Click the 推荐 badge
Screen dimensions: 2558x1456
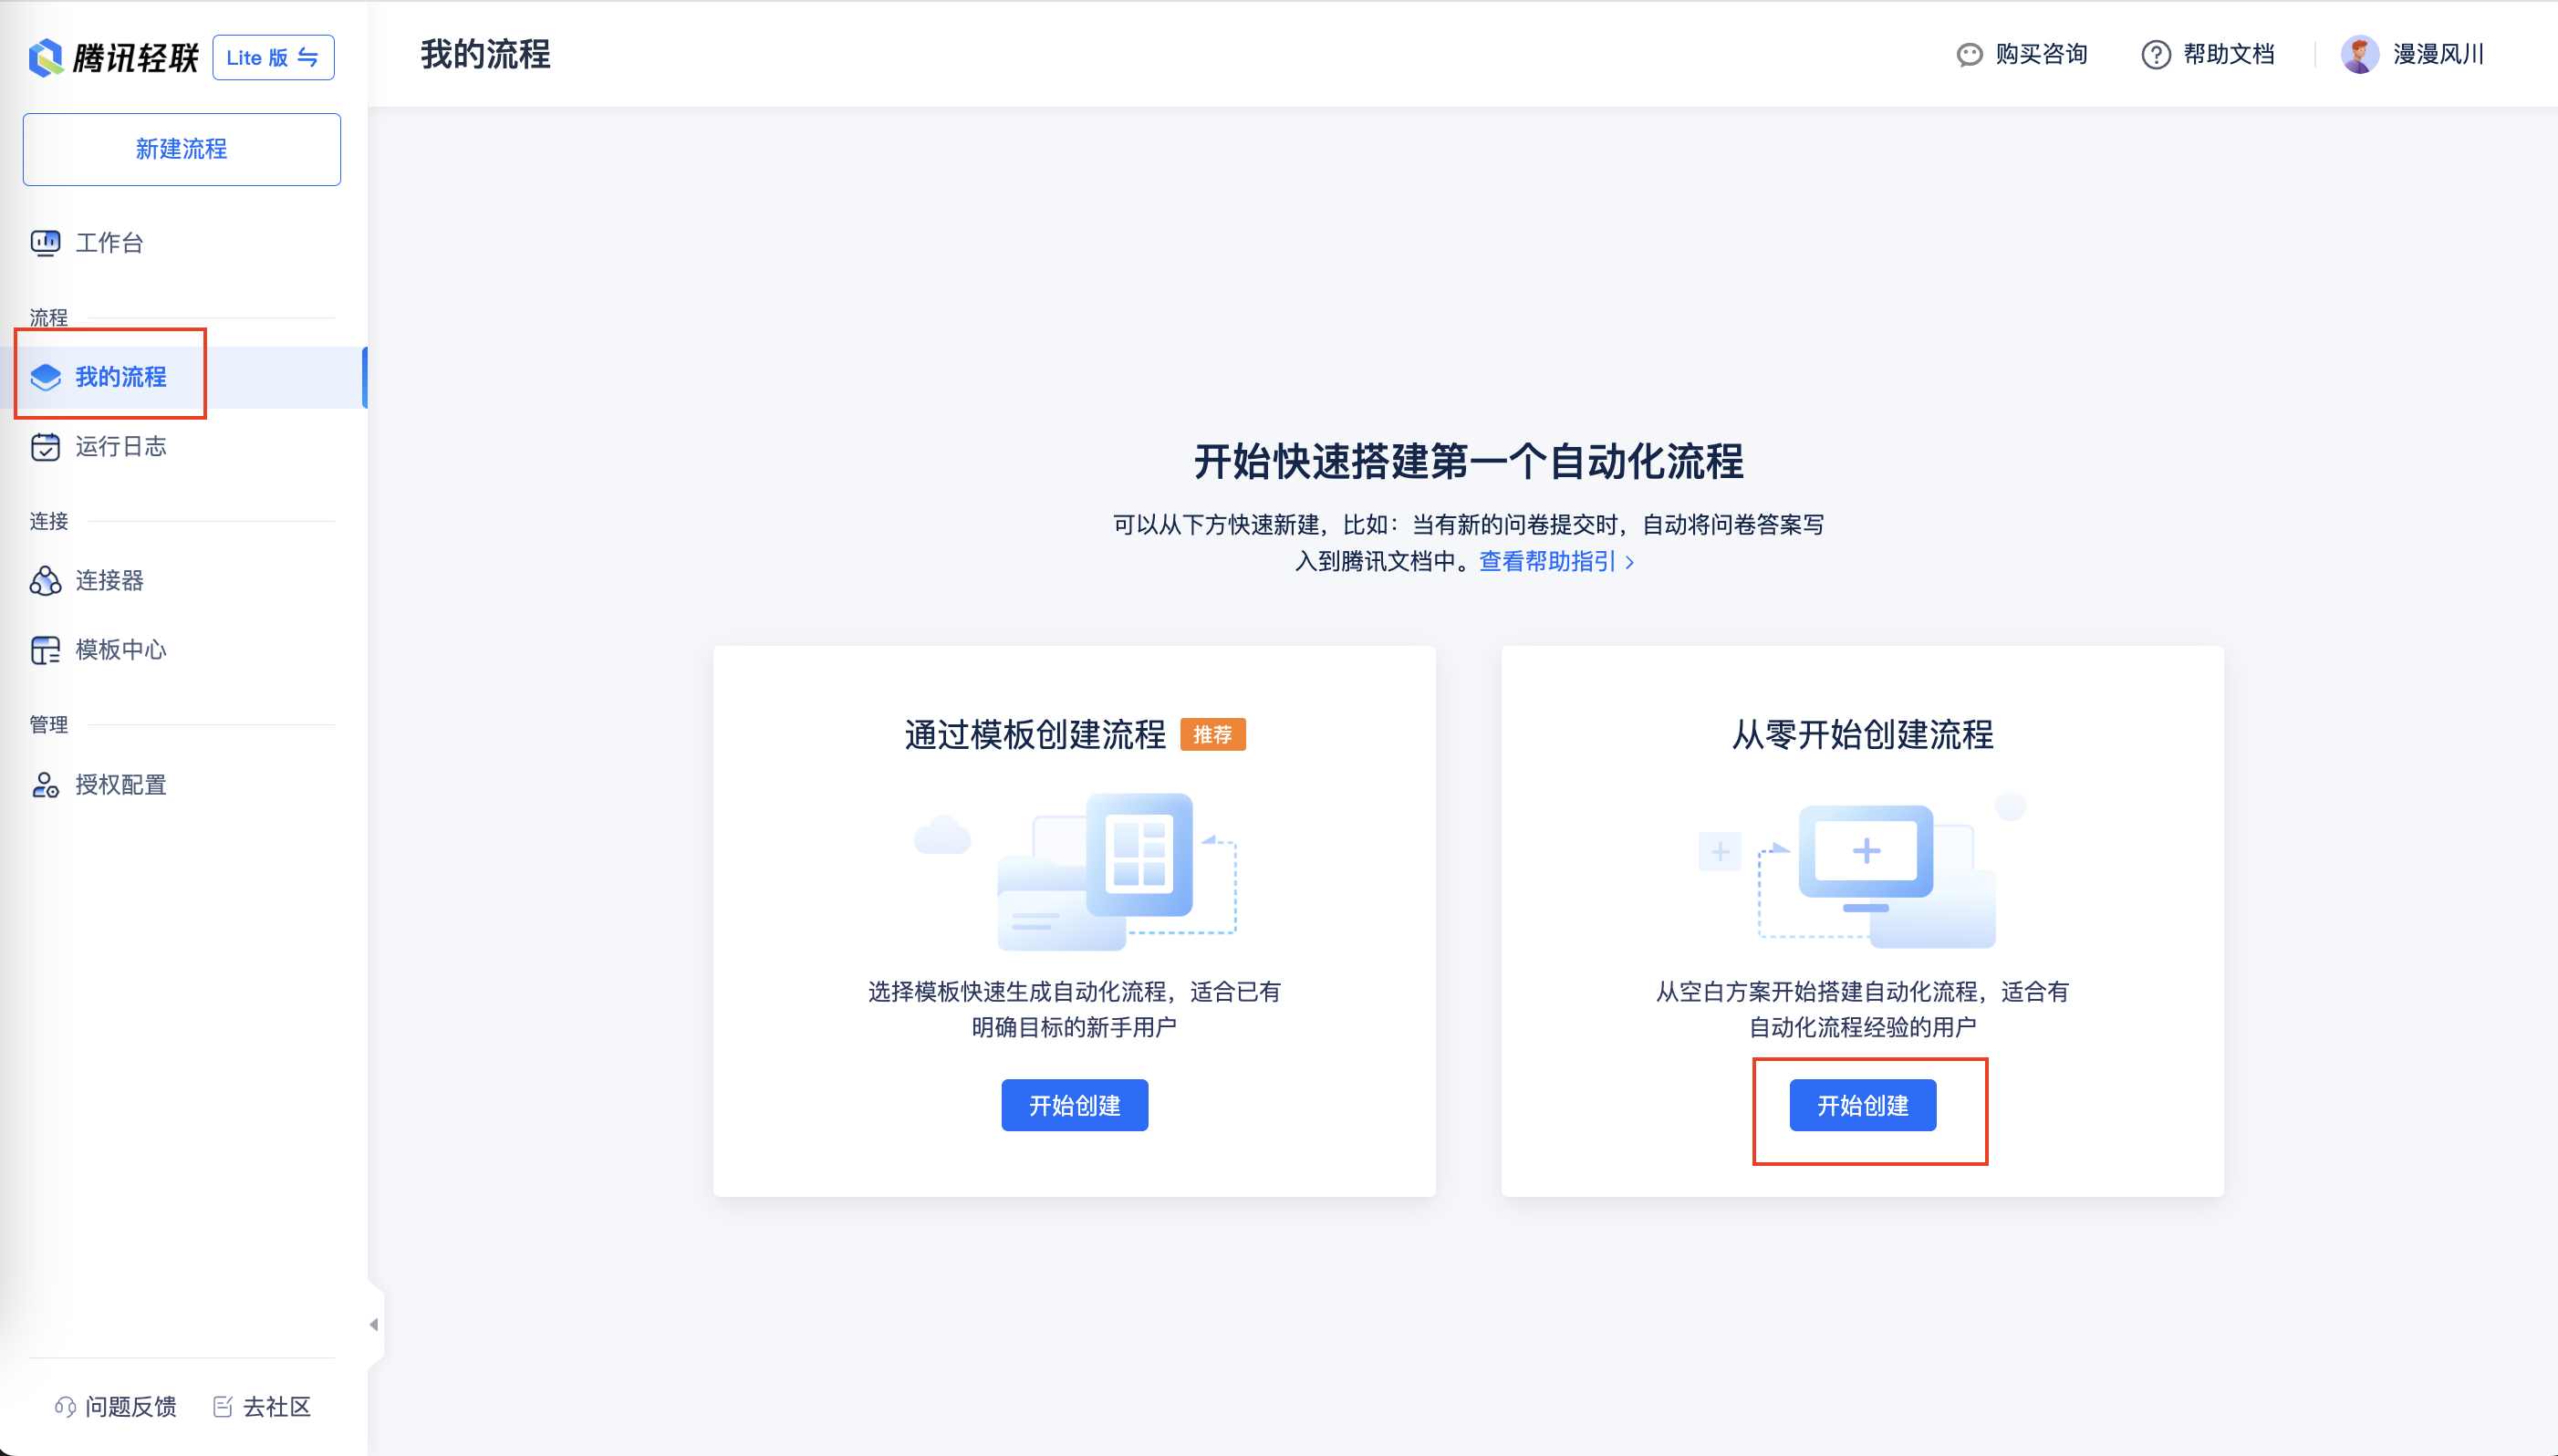point(1213,735)
